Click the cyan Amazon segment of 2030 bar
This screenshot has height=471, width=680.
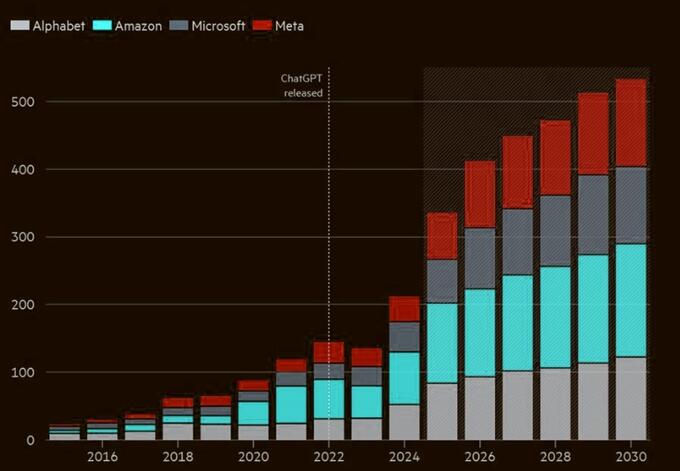point(630,300)
